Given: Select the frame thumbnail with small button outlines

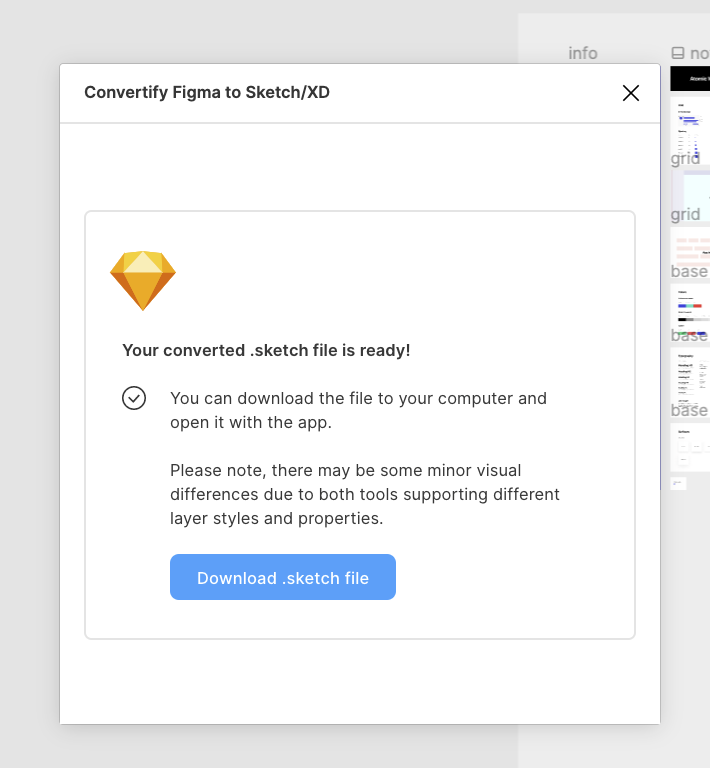Looking at the screenshot, I should pyautogui.click(x=690, y=447).
